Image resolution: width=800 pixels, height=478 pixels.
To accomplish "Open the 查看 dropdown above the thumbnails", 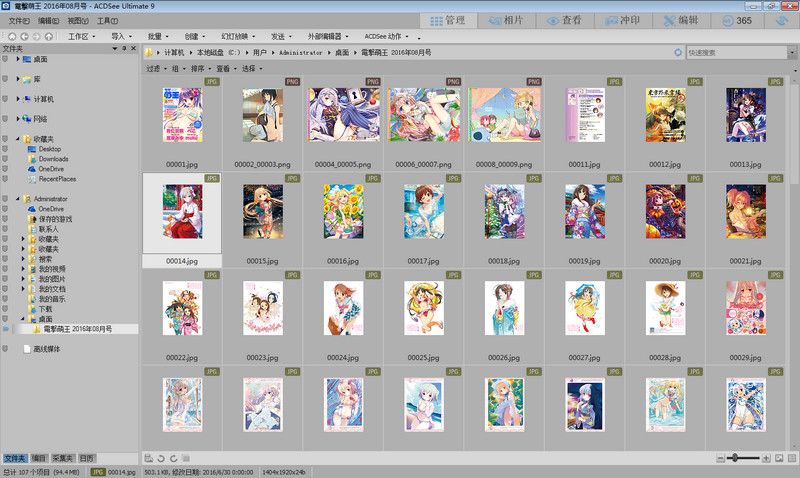I will [226, 68].
